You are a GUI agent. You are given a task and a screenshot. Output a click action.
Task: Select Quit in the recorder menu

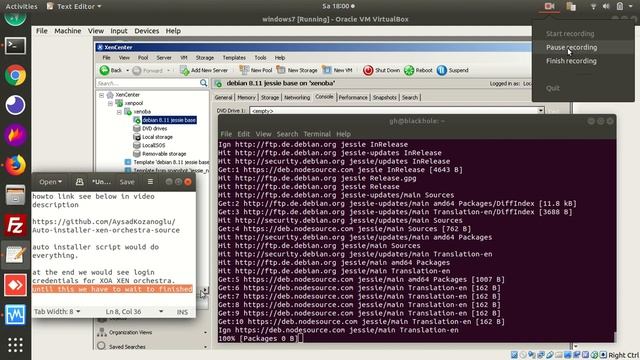553,88
